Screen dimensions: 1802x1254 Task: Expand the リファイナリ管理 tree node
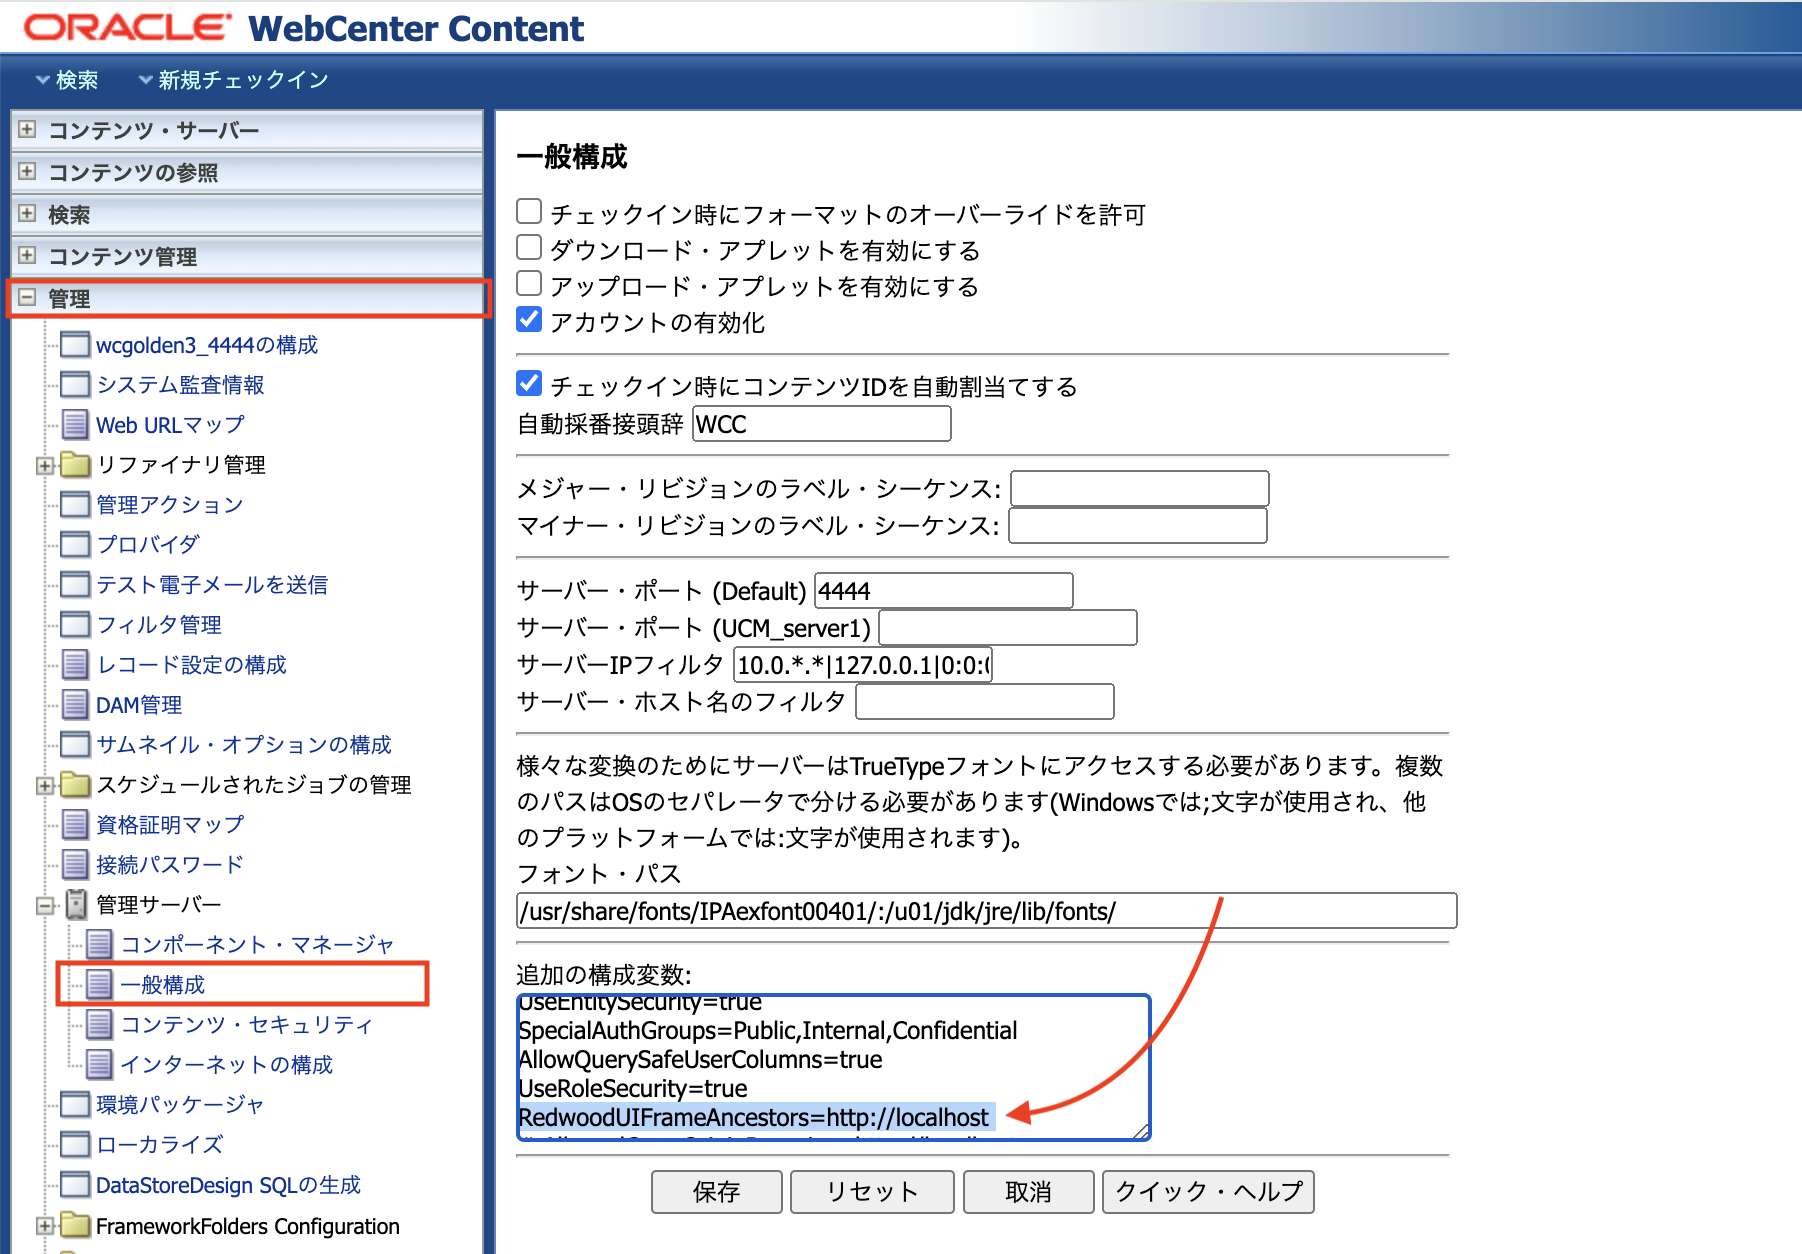44,466
